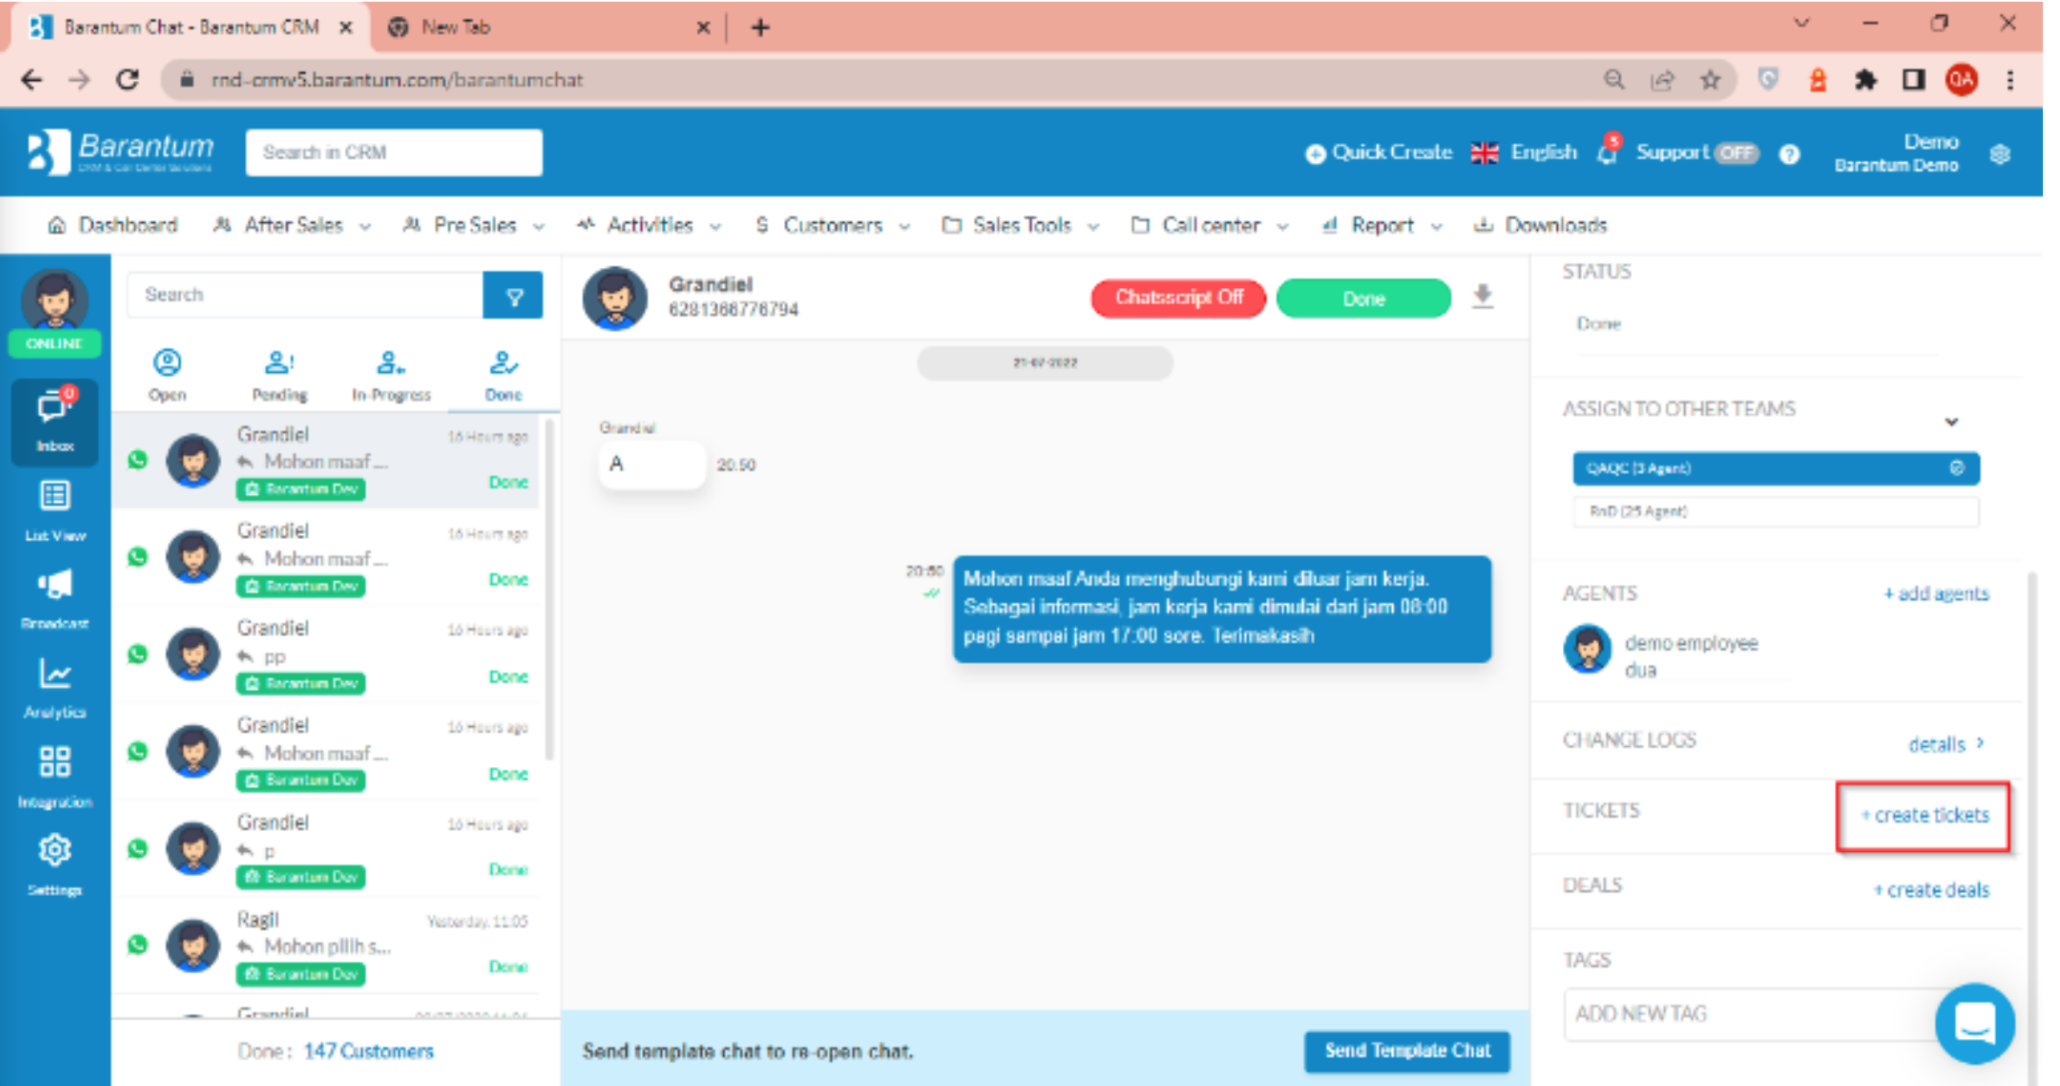Click the browser address bar URL
Screen dimensions: 2060x1086
coord(396,80)
